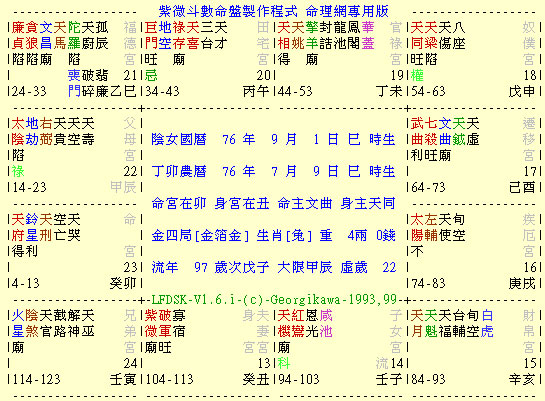Click the 流年 97 歲次戊子 text
Viewport: 545px width, 401px height.
click(x=210, y=267)
